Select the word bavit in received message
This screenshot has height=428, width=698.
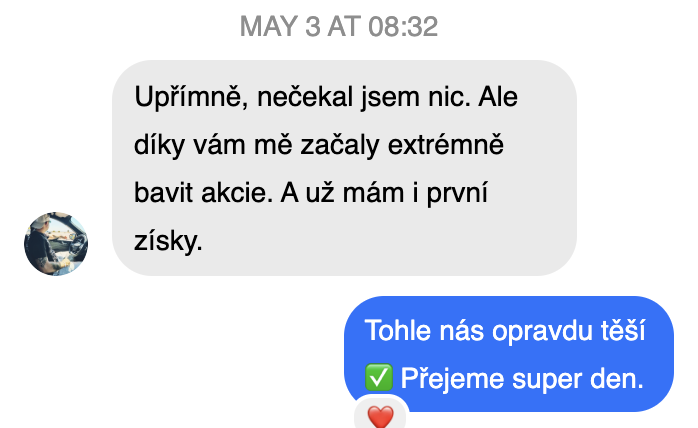click(x=163, y=193)
